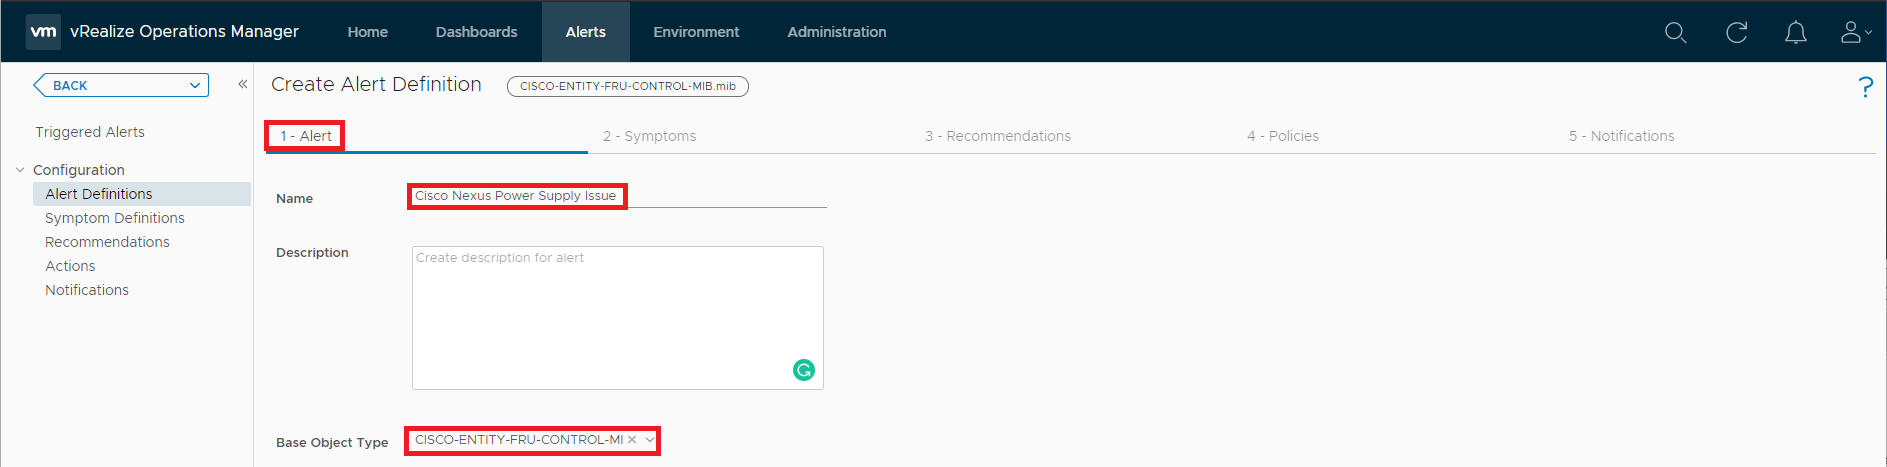Click the green Grammarly icon in description
This screenshot has width=1887, height=467.
[803, 370]
